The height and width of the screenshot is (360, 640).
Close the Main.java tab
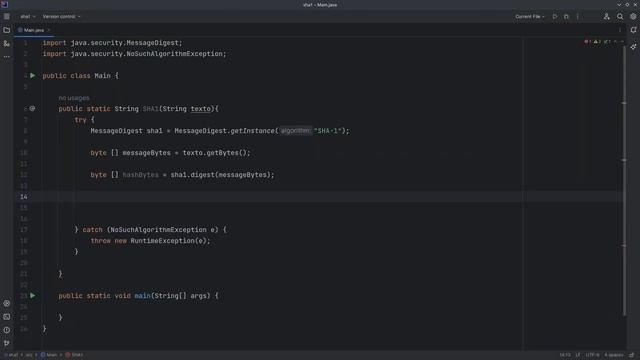click(x=49, y=30)
